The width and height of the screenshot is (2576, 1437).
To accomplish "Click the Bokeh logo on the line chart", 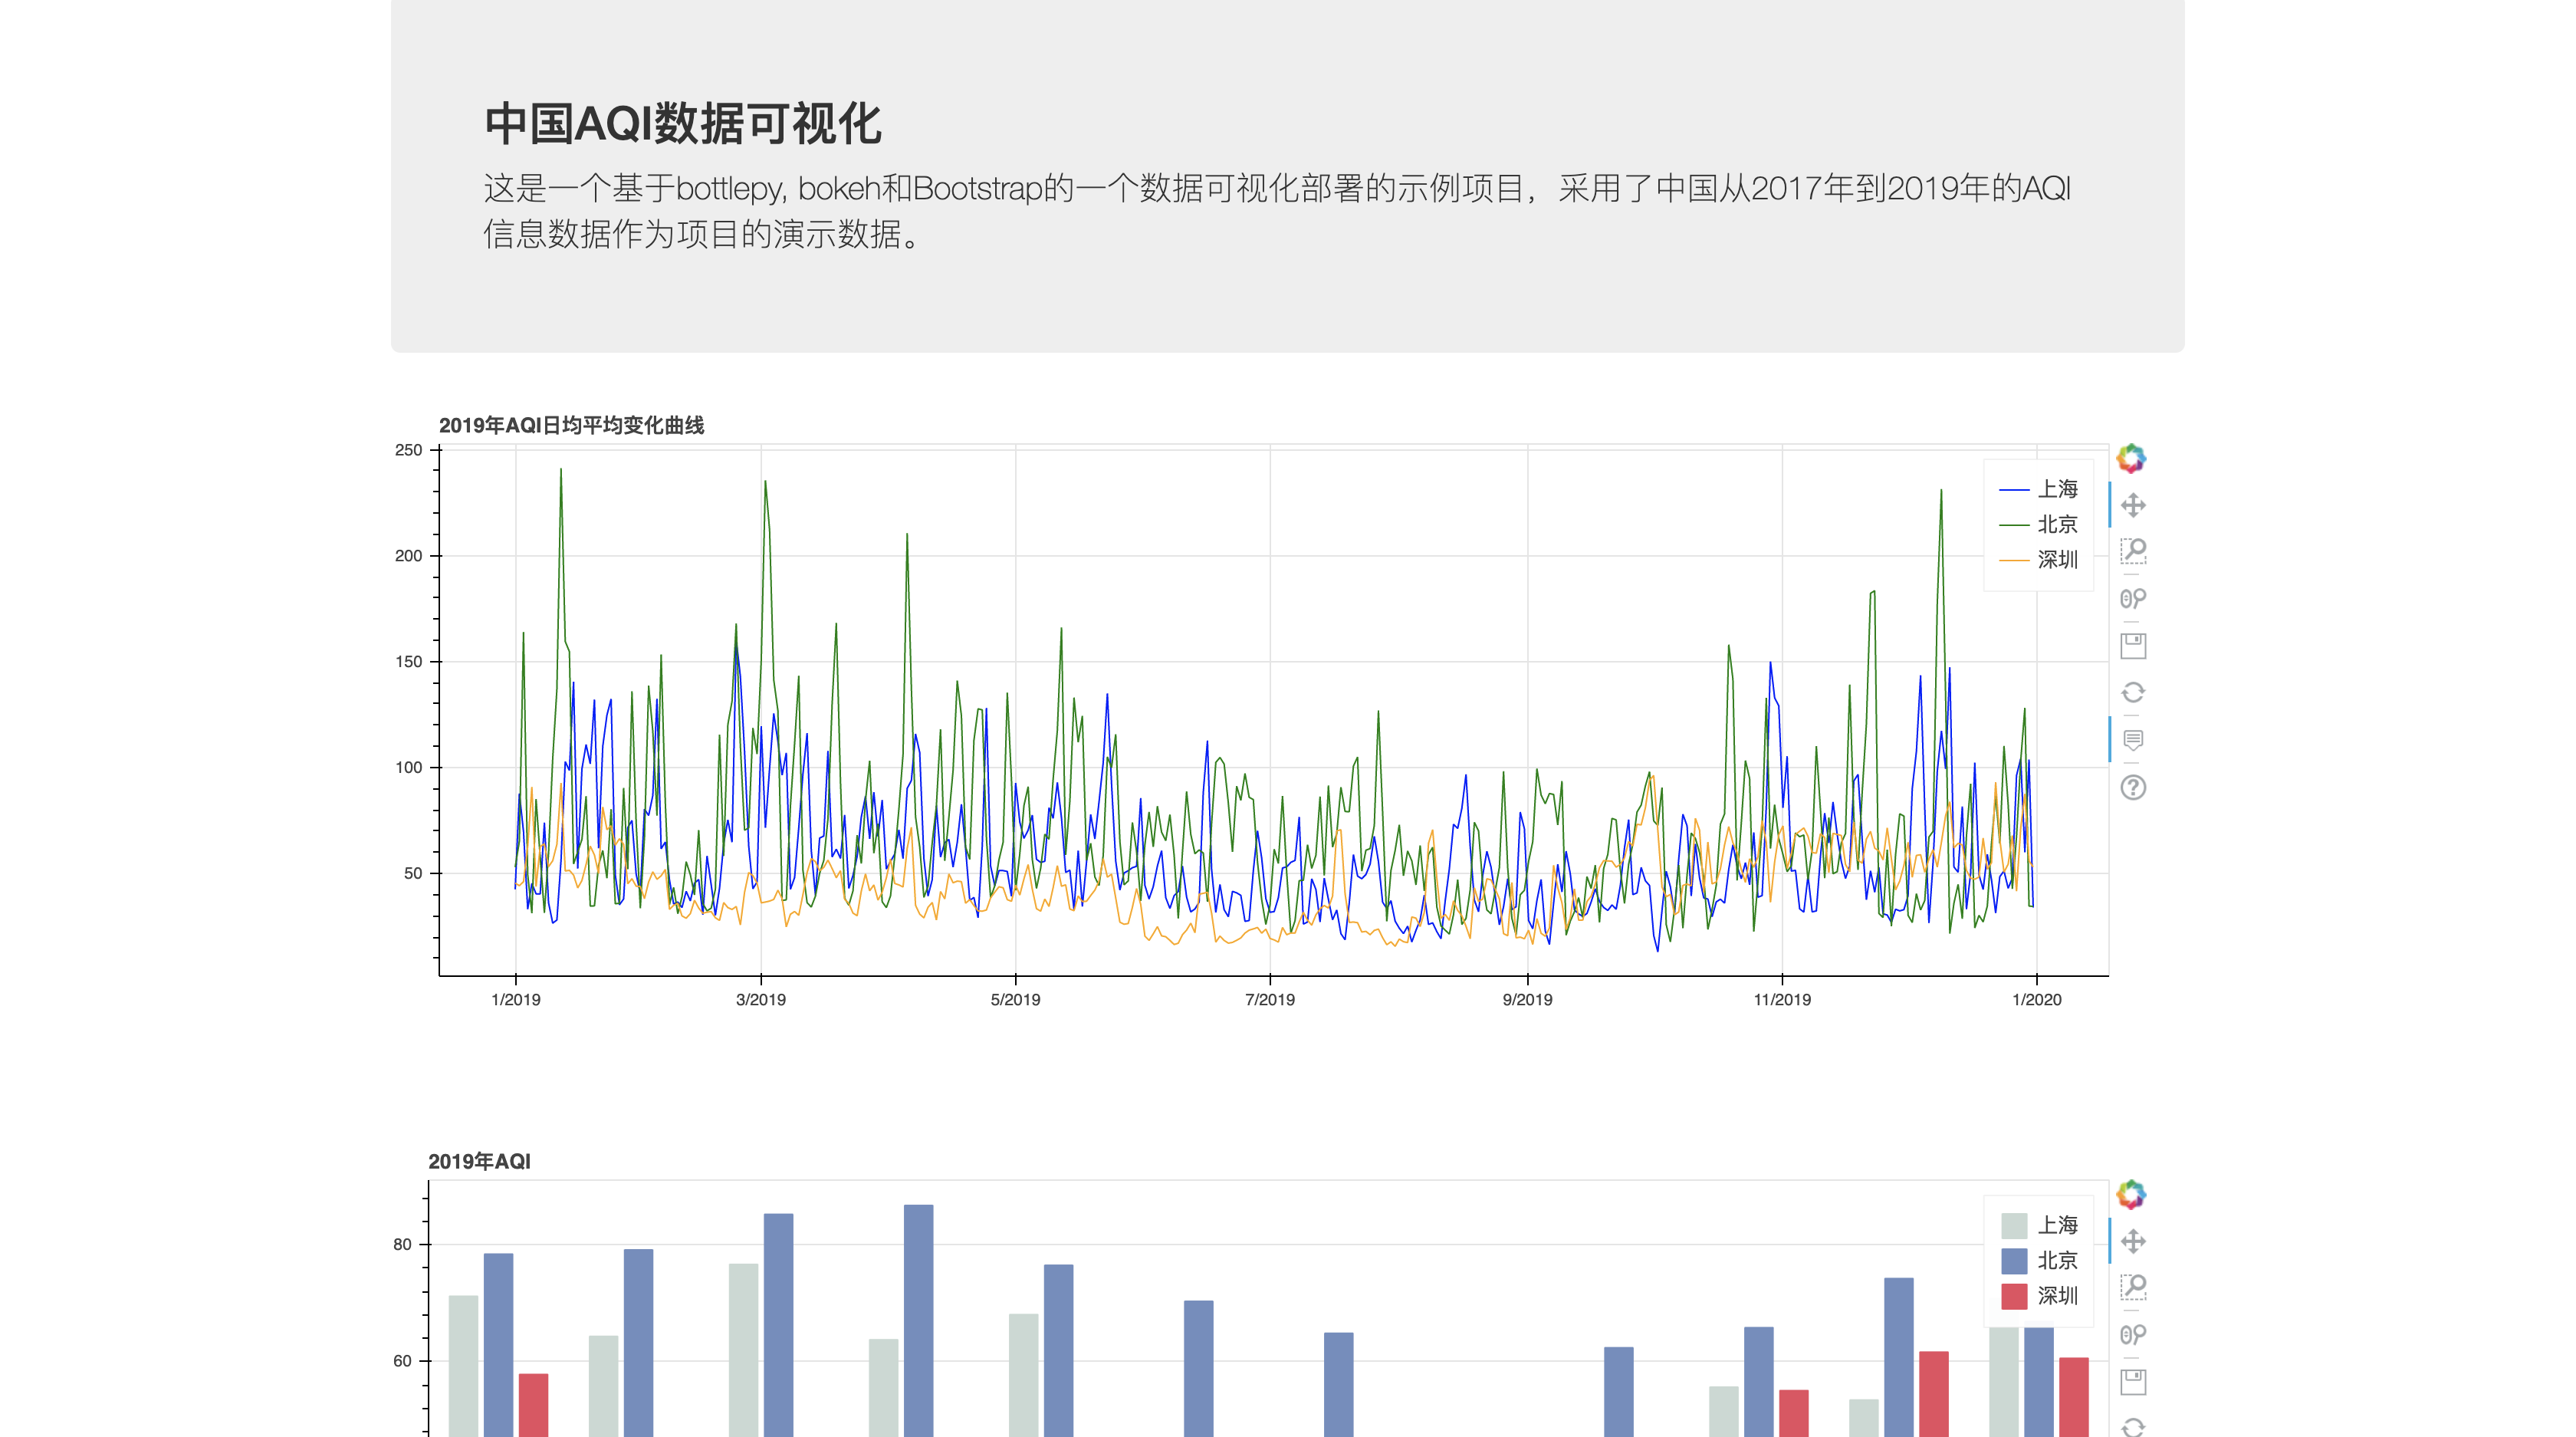I will pyautogui.click(x=2131, y=459).
